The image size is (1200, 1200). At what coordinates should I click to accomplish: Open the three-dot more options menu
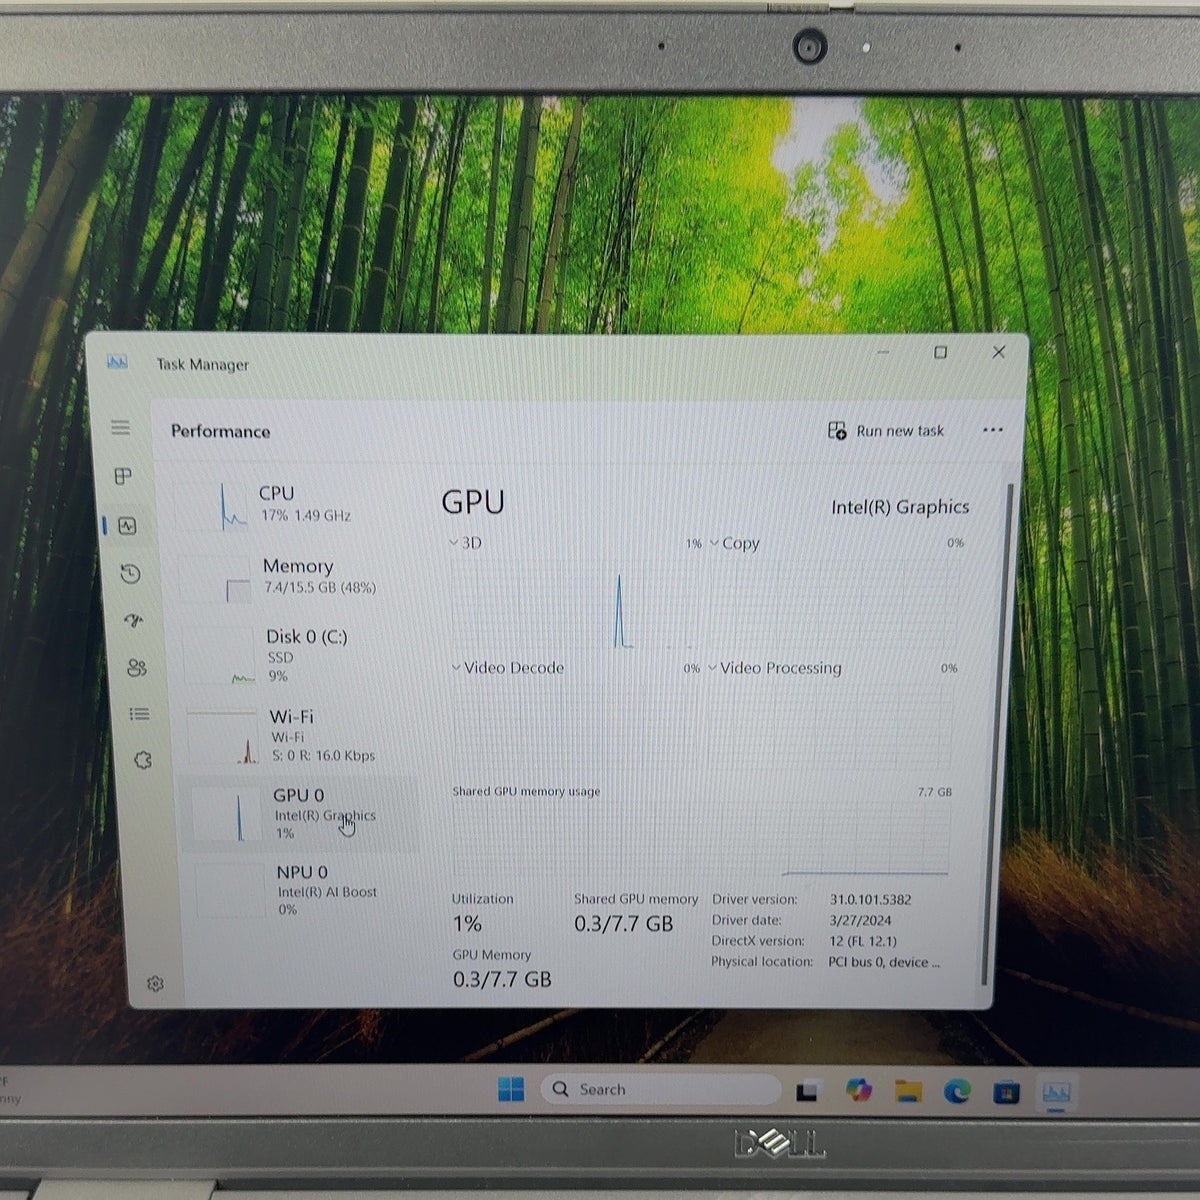click(x=992, y=430)
